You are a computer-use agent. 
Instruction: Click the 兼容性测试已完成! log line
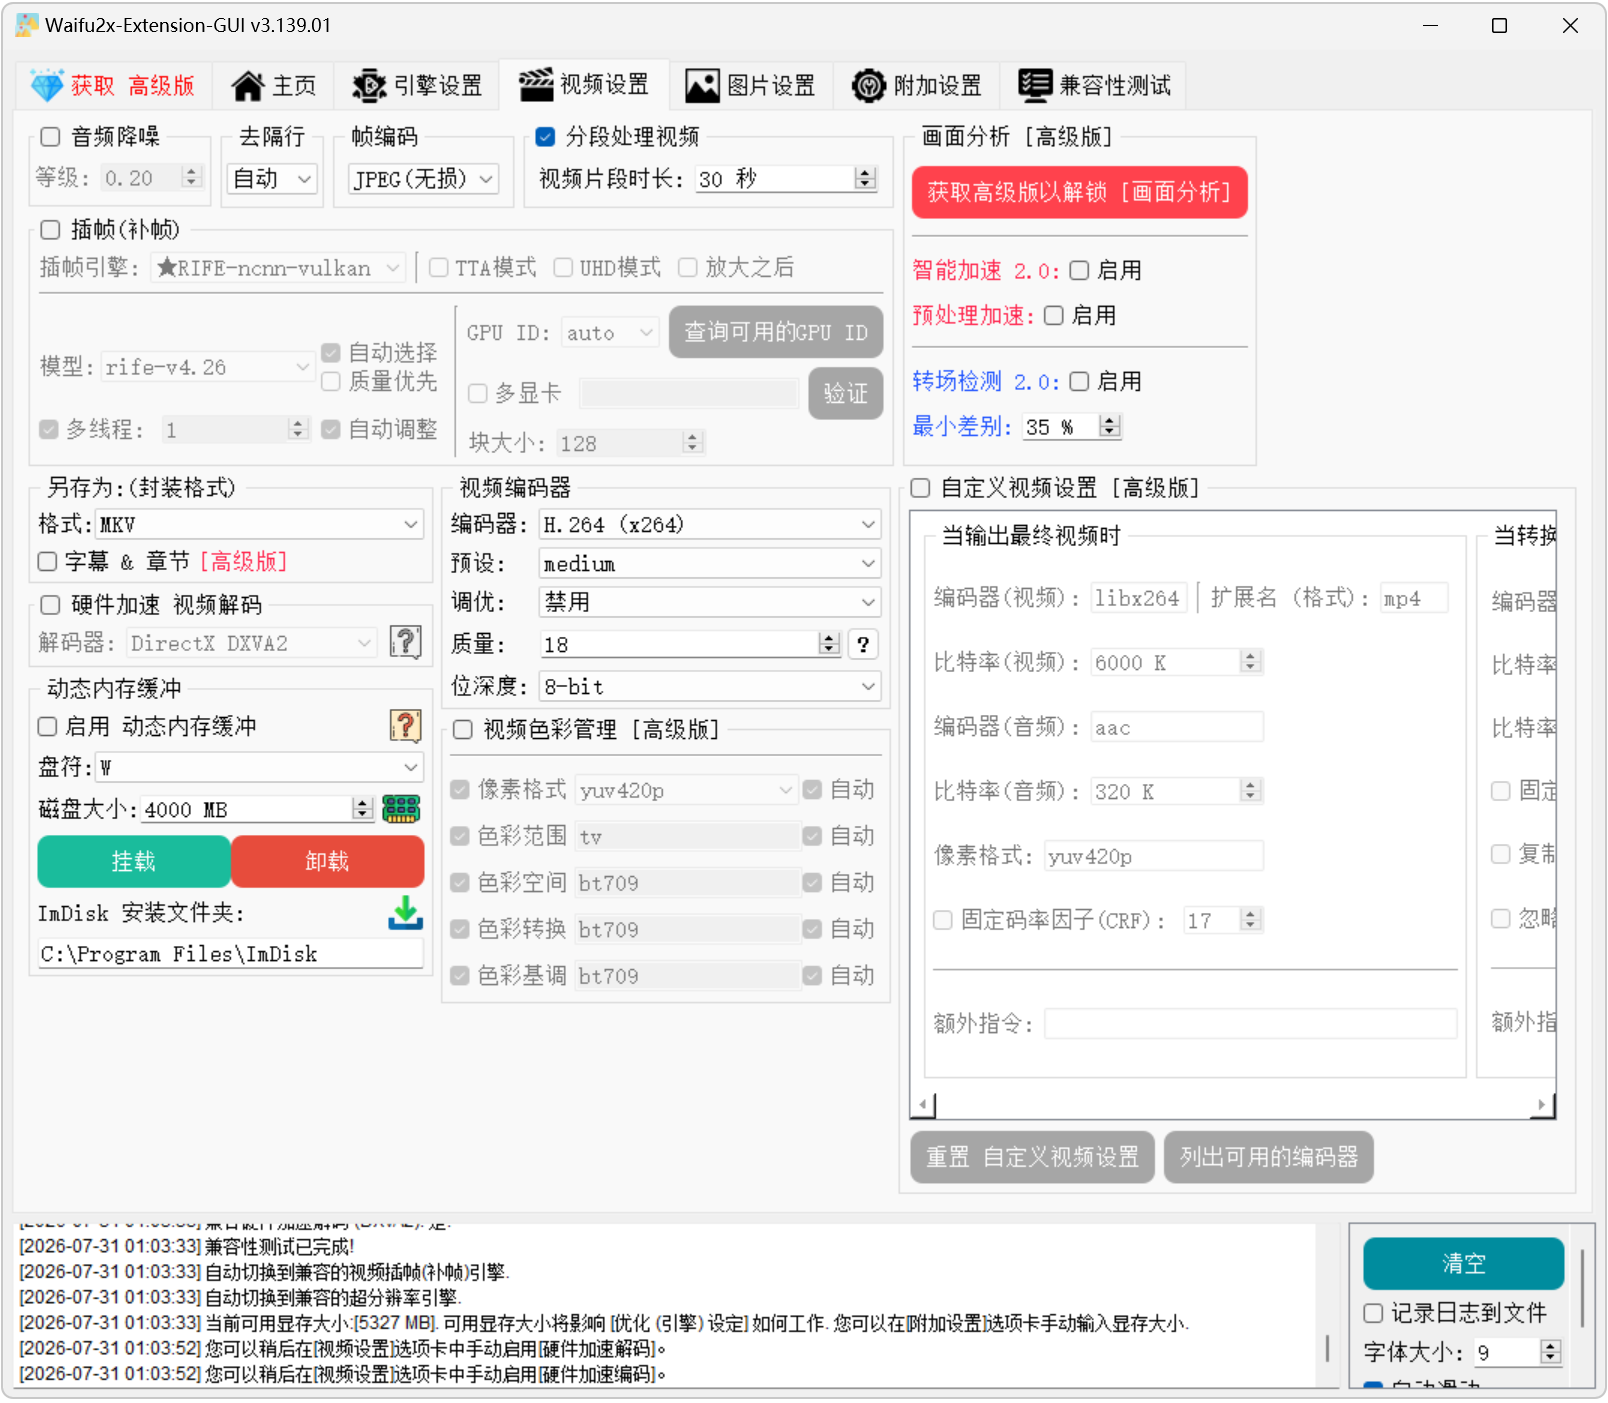pos(279,1246)
